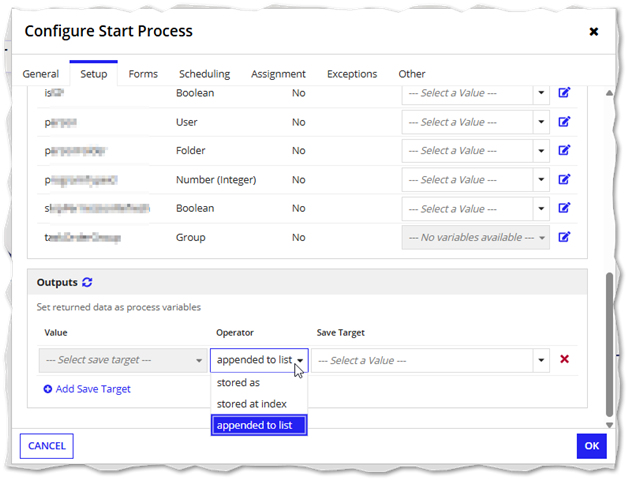This screenshot has width=628, height=480.
Task: Close the Configure Start Process dialog
Action: pyautogui.click(x=593, y=32)
